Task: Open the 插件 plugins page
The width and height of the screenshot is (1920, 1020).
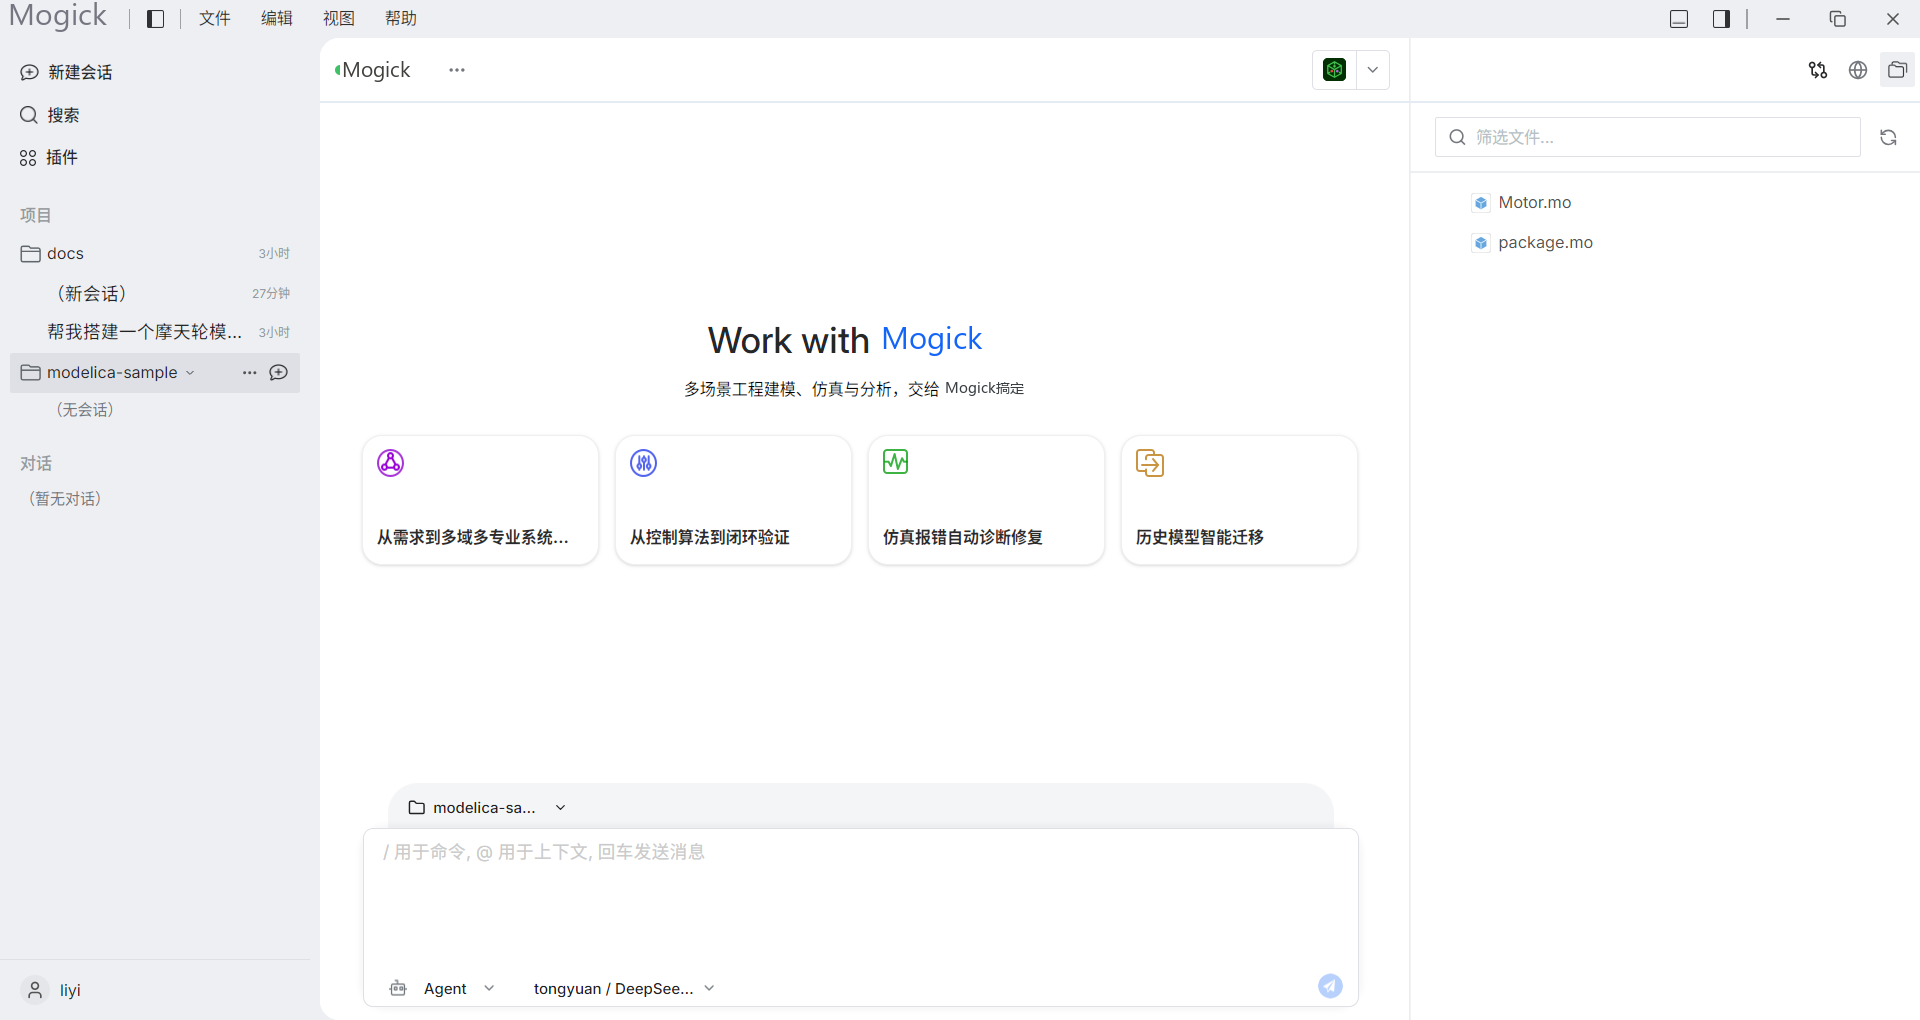Action: (x=49, y=157)
